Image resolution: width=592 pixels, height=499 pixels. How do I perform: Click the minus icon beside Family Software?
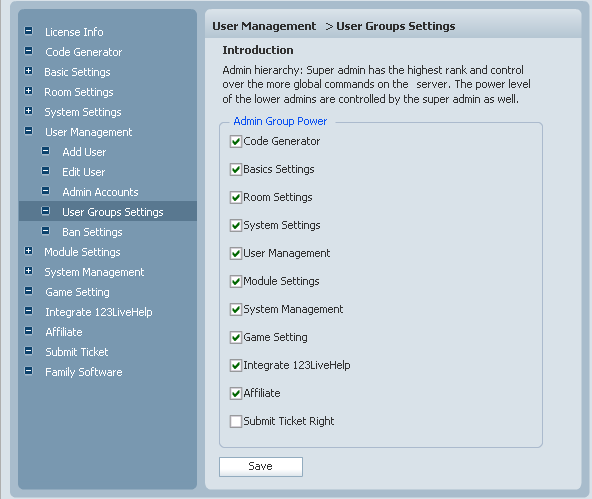tap(28, 371)
